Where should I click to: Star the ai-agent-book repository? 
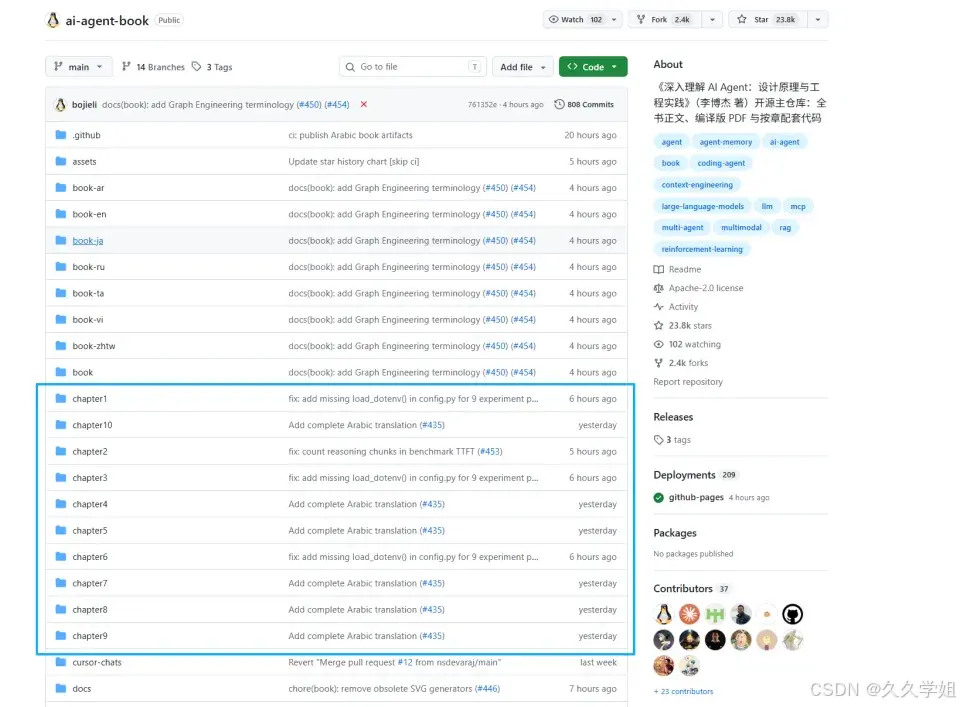768,20
